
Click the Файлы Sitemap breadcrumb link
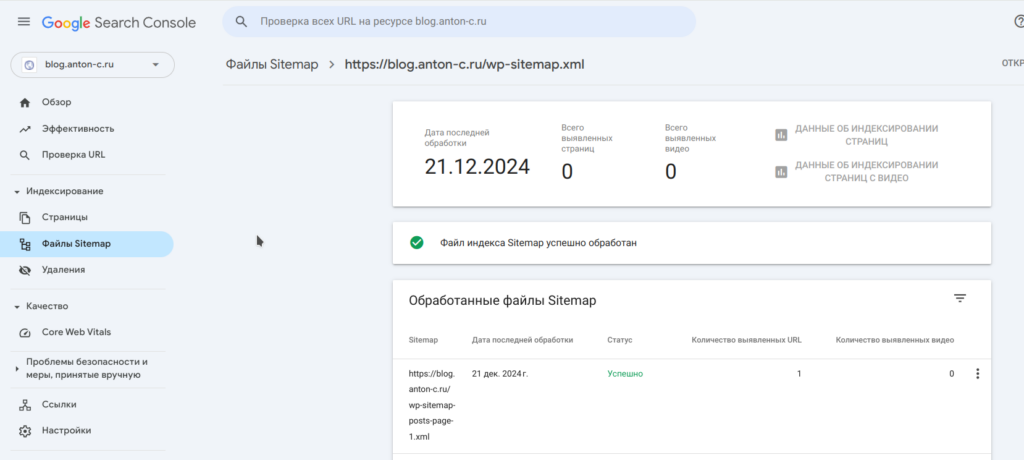(272, 64)
